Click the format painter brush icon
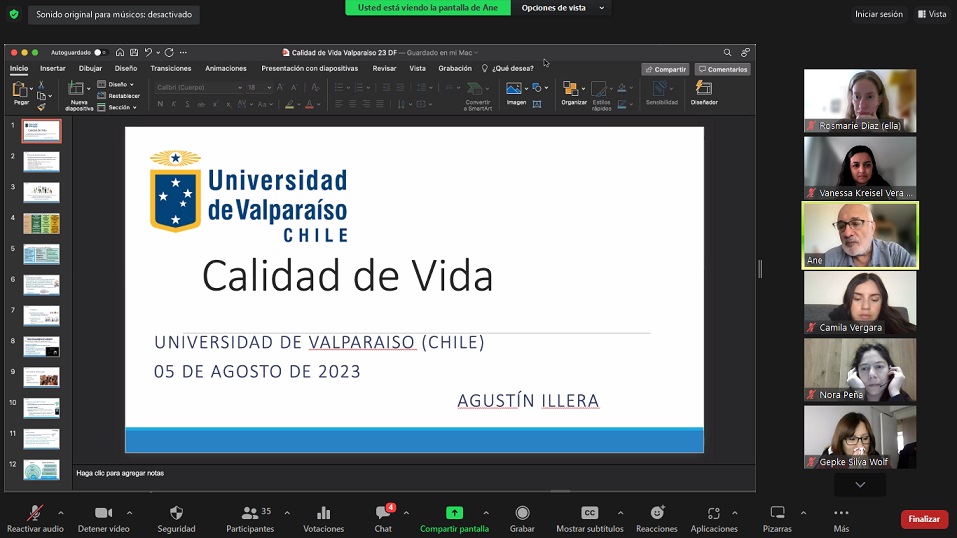Image resolution: width=957 pixels, height=538 pixels. 41,107
